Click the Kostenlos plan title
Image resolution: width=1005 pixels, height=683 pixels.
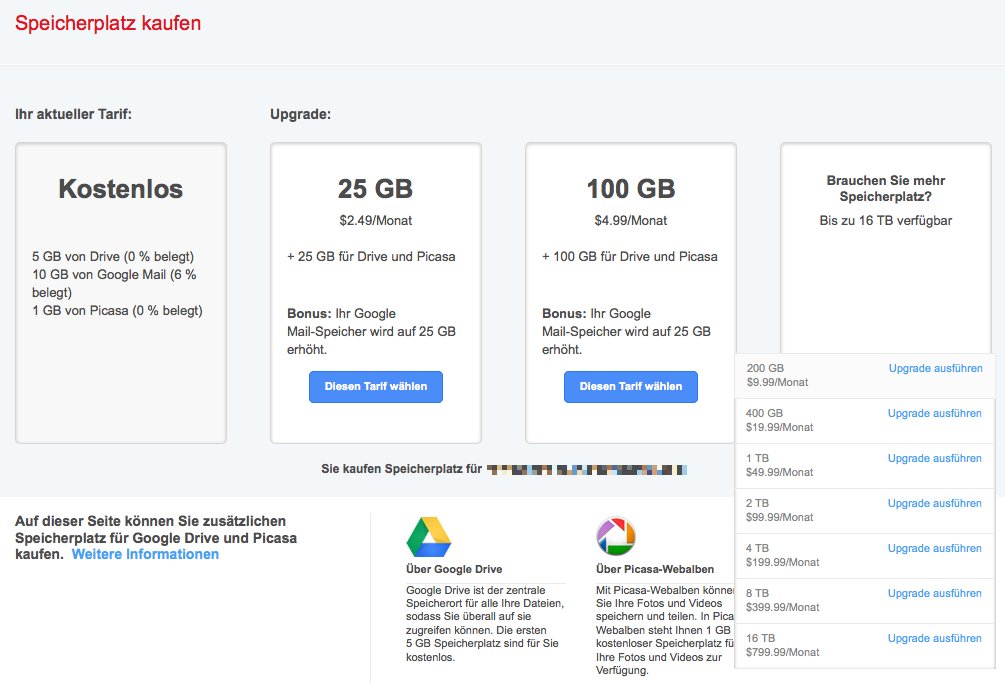pyautogui.click(x=120, y=189)
